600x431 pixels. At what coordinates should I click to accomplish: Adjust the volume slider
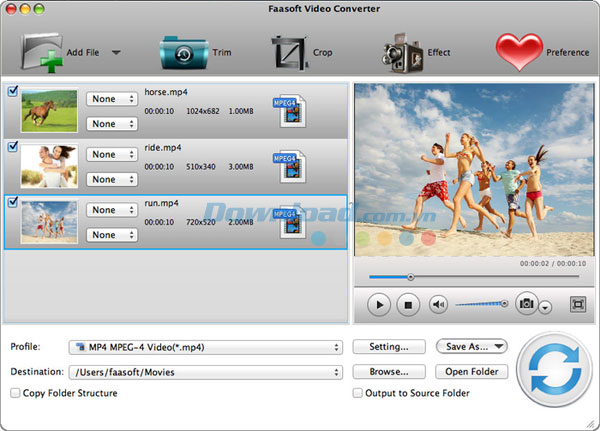482,304
